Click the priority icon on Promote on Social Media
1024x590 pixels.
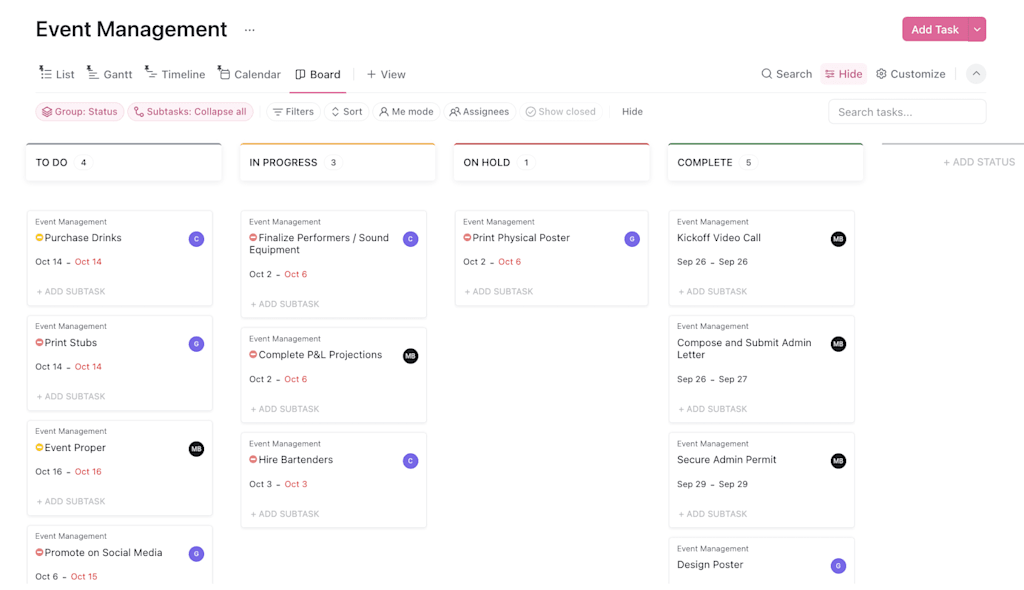(x=39, y=553)
